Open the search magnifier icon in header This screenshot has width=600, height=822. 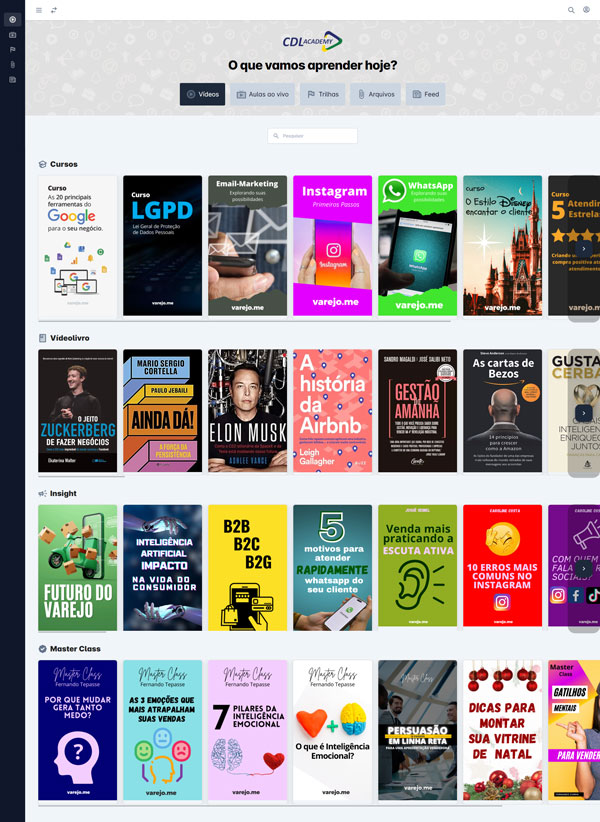tap(571, 10)
